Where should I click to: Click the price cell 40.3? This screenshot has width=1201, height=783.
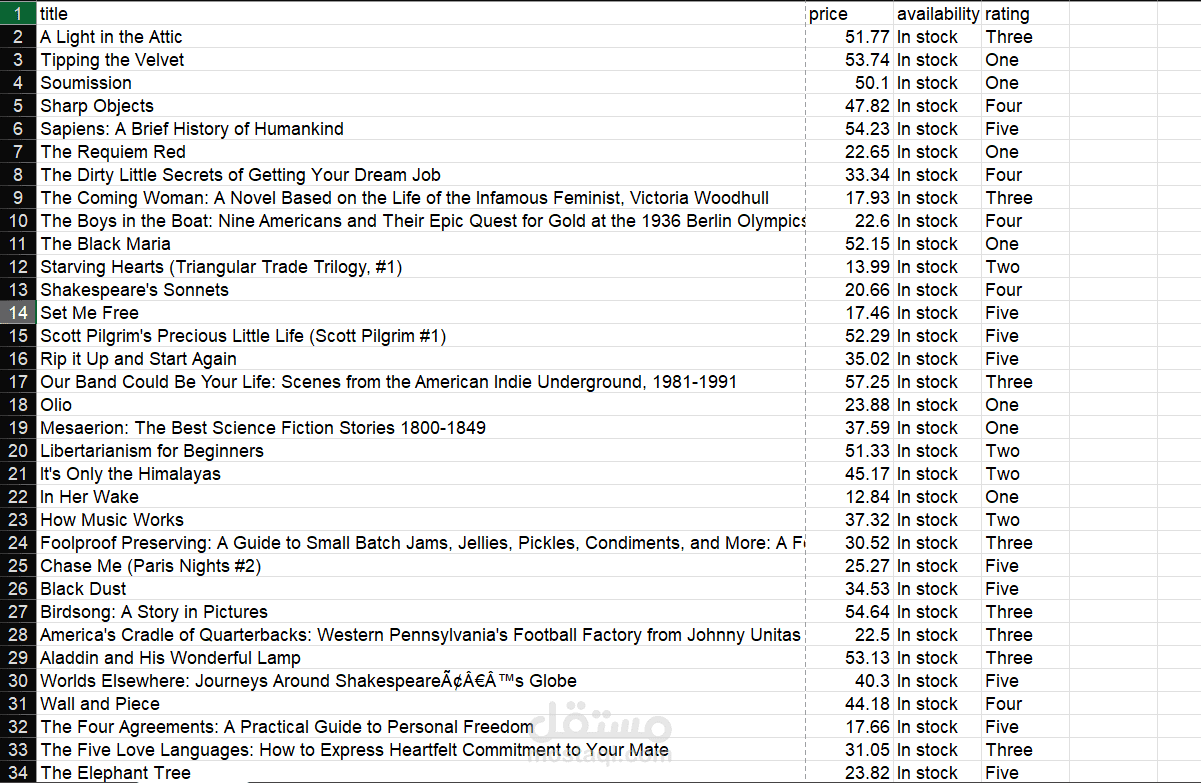(850, 681)
